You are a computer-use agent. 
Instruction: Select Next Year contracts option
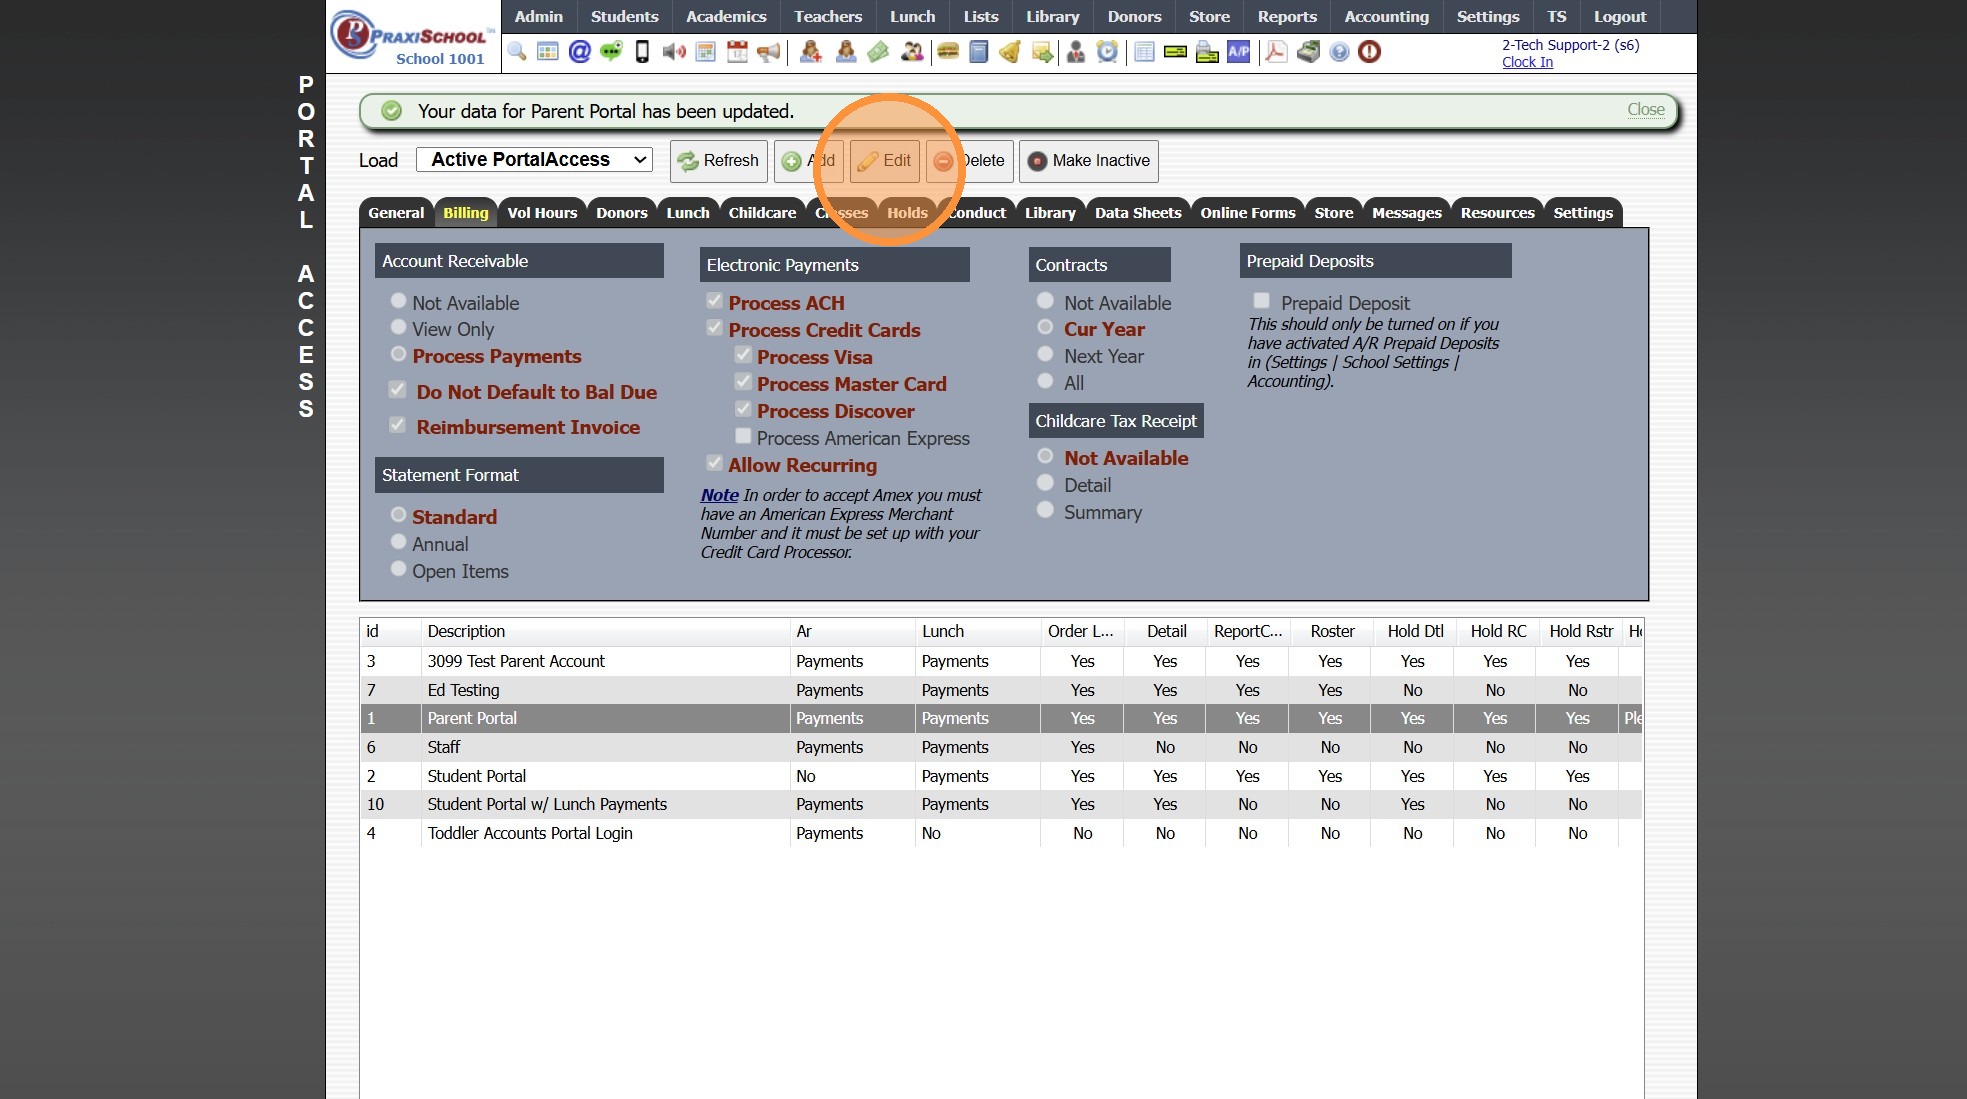[x=1045, y=354]
